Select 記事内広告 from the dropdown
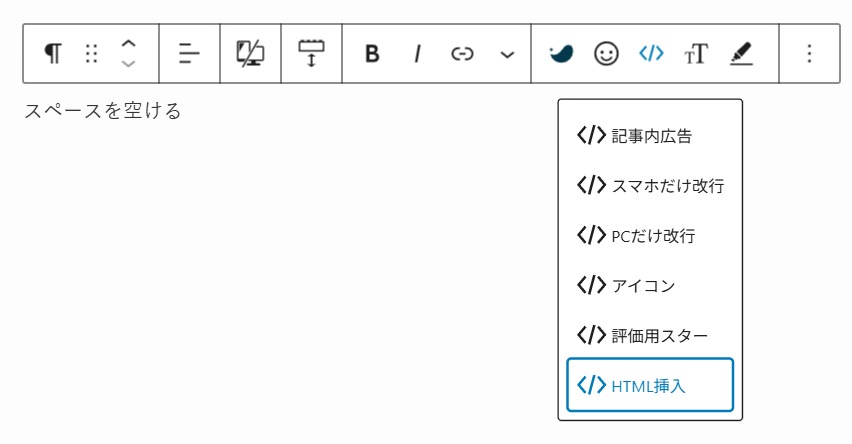 650,135
